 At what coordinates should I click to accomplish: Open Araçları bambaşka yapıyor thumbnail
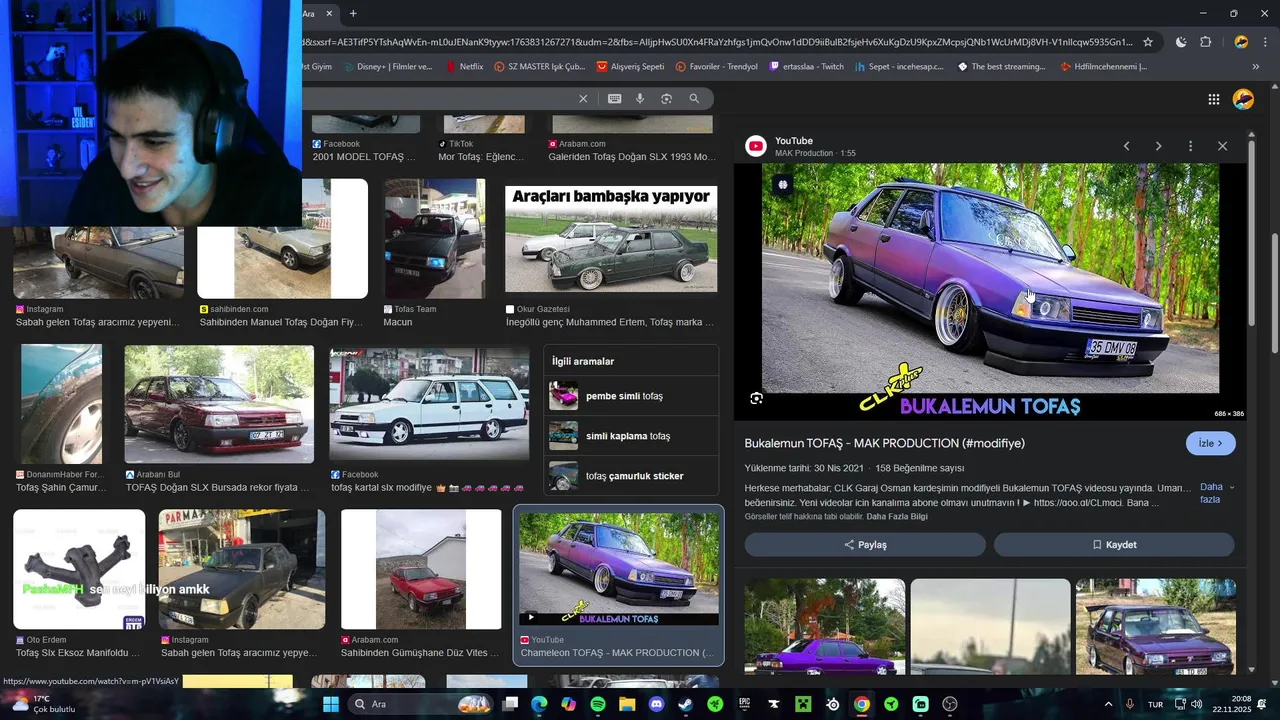click(x=611, y=240)
